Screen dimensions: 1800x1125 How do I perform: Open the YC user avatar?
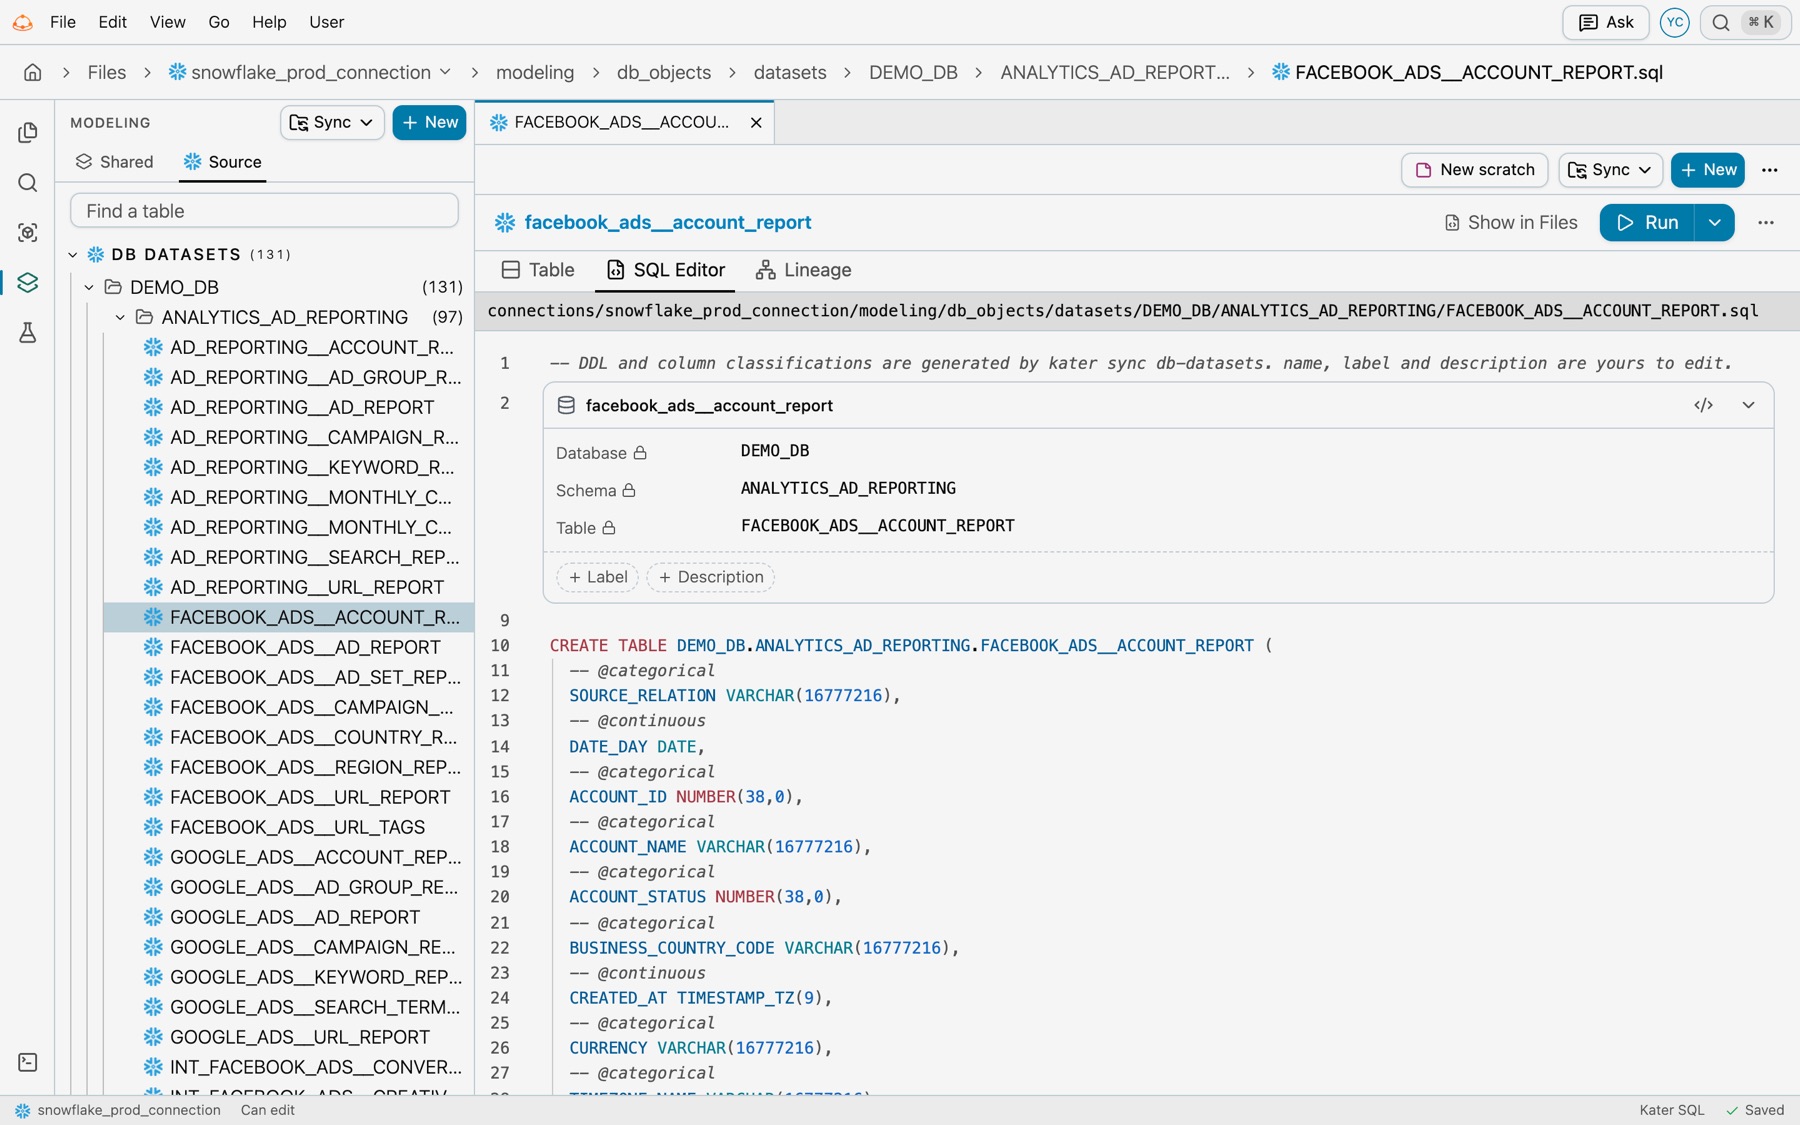click(x=1674, y=22)
